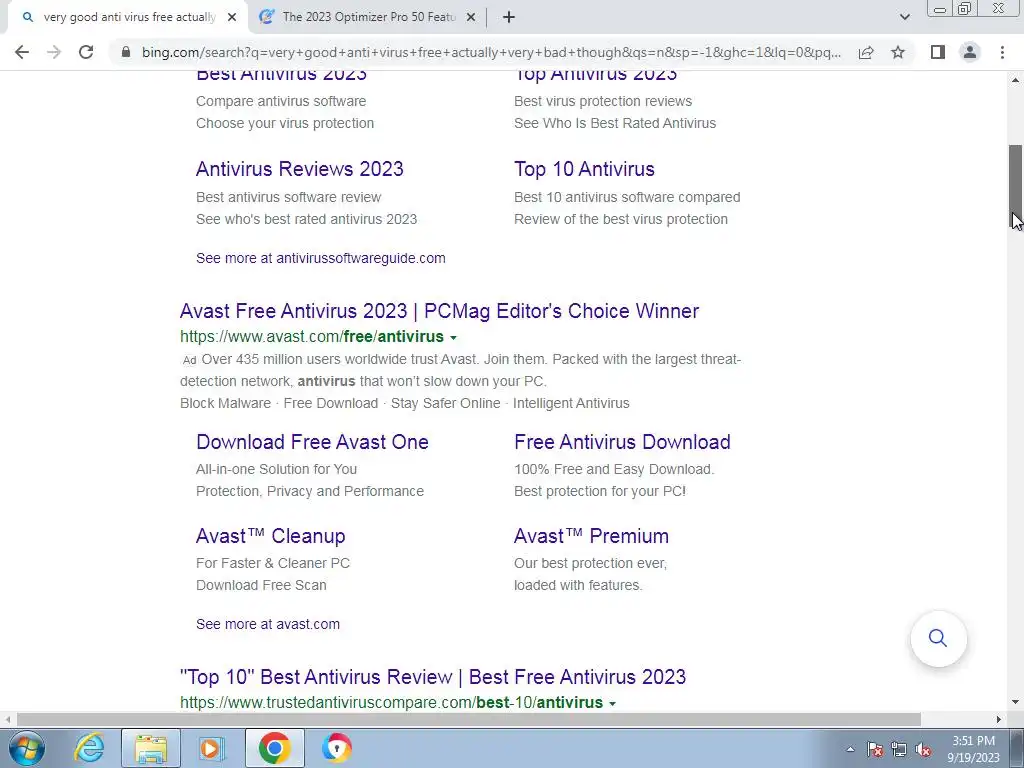Viewport: 1024px width, 768px height.
Task: Select Google Chrome taskbar icon
Action: 274,748
